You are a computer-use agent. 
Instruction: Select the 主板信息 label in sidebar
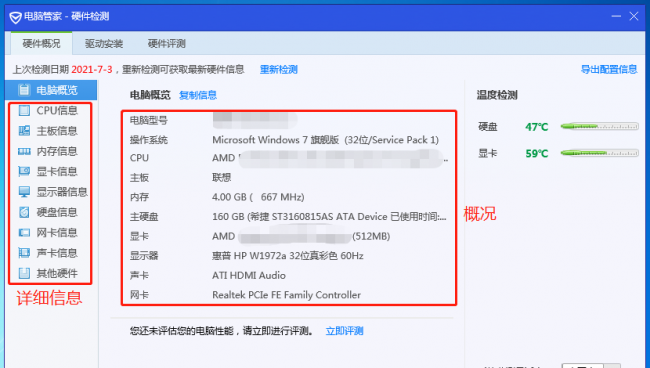(57, 131)
